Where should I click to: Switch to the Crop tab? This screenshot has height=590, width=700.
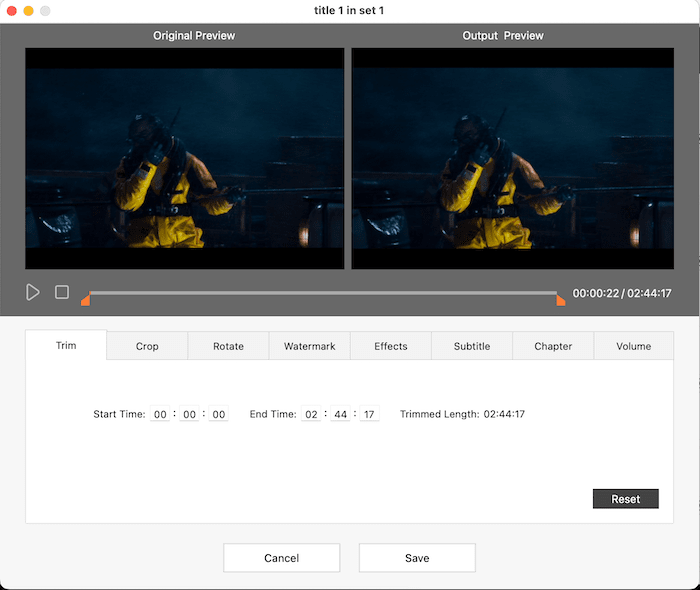[x=147, y=346]
